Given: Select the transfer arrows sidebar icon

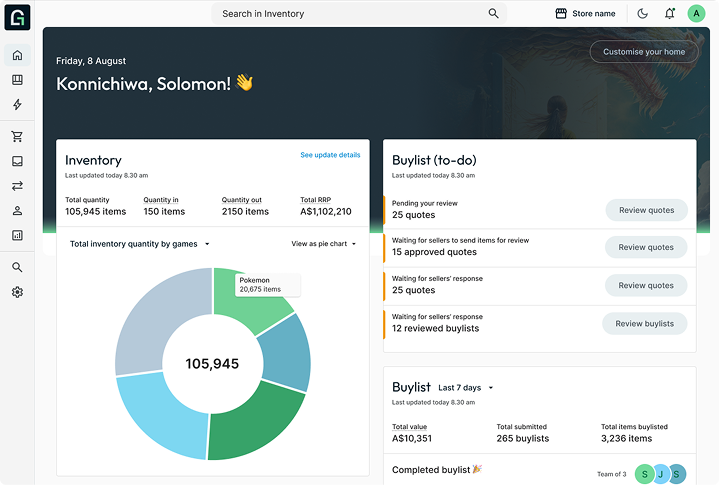Looking at the screenshot, I should (17, 186).
